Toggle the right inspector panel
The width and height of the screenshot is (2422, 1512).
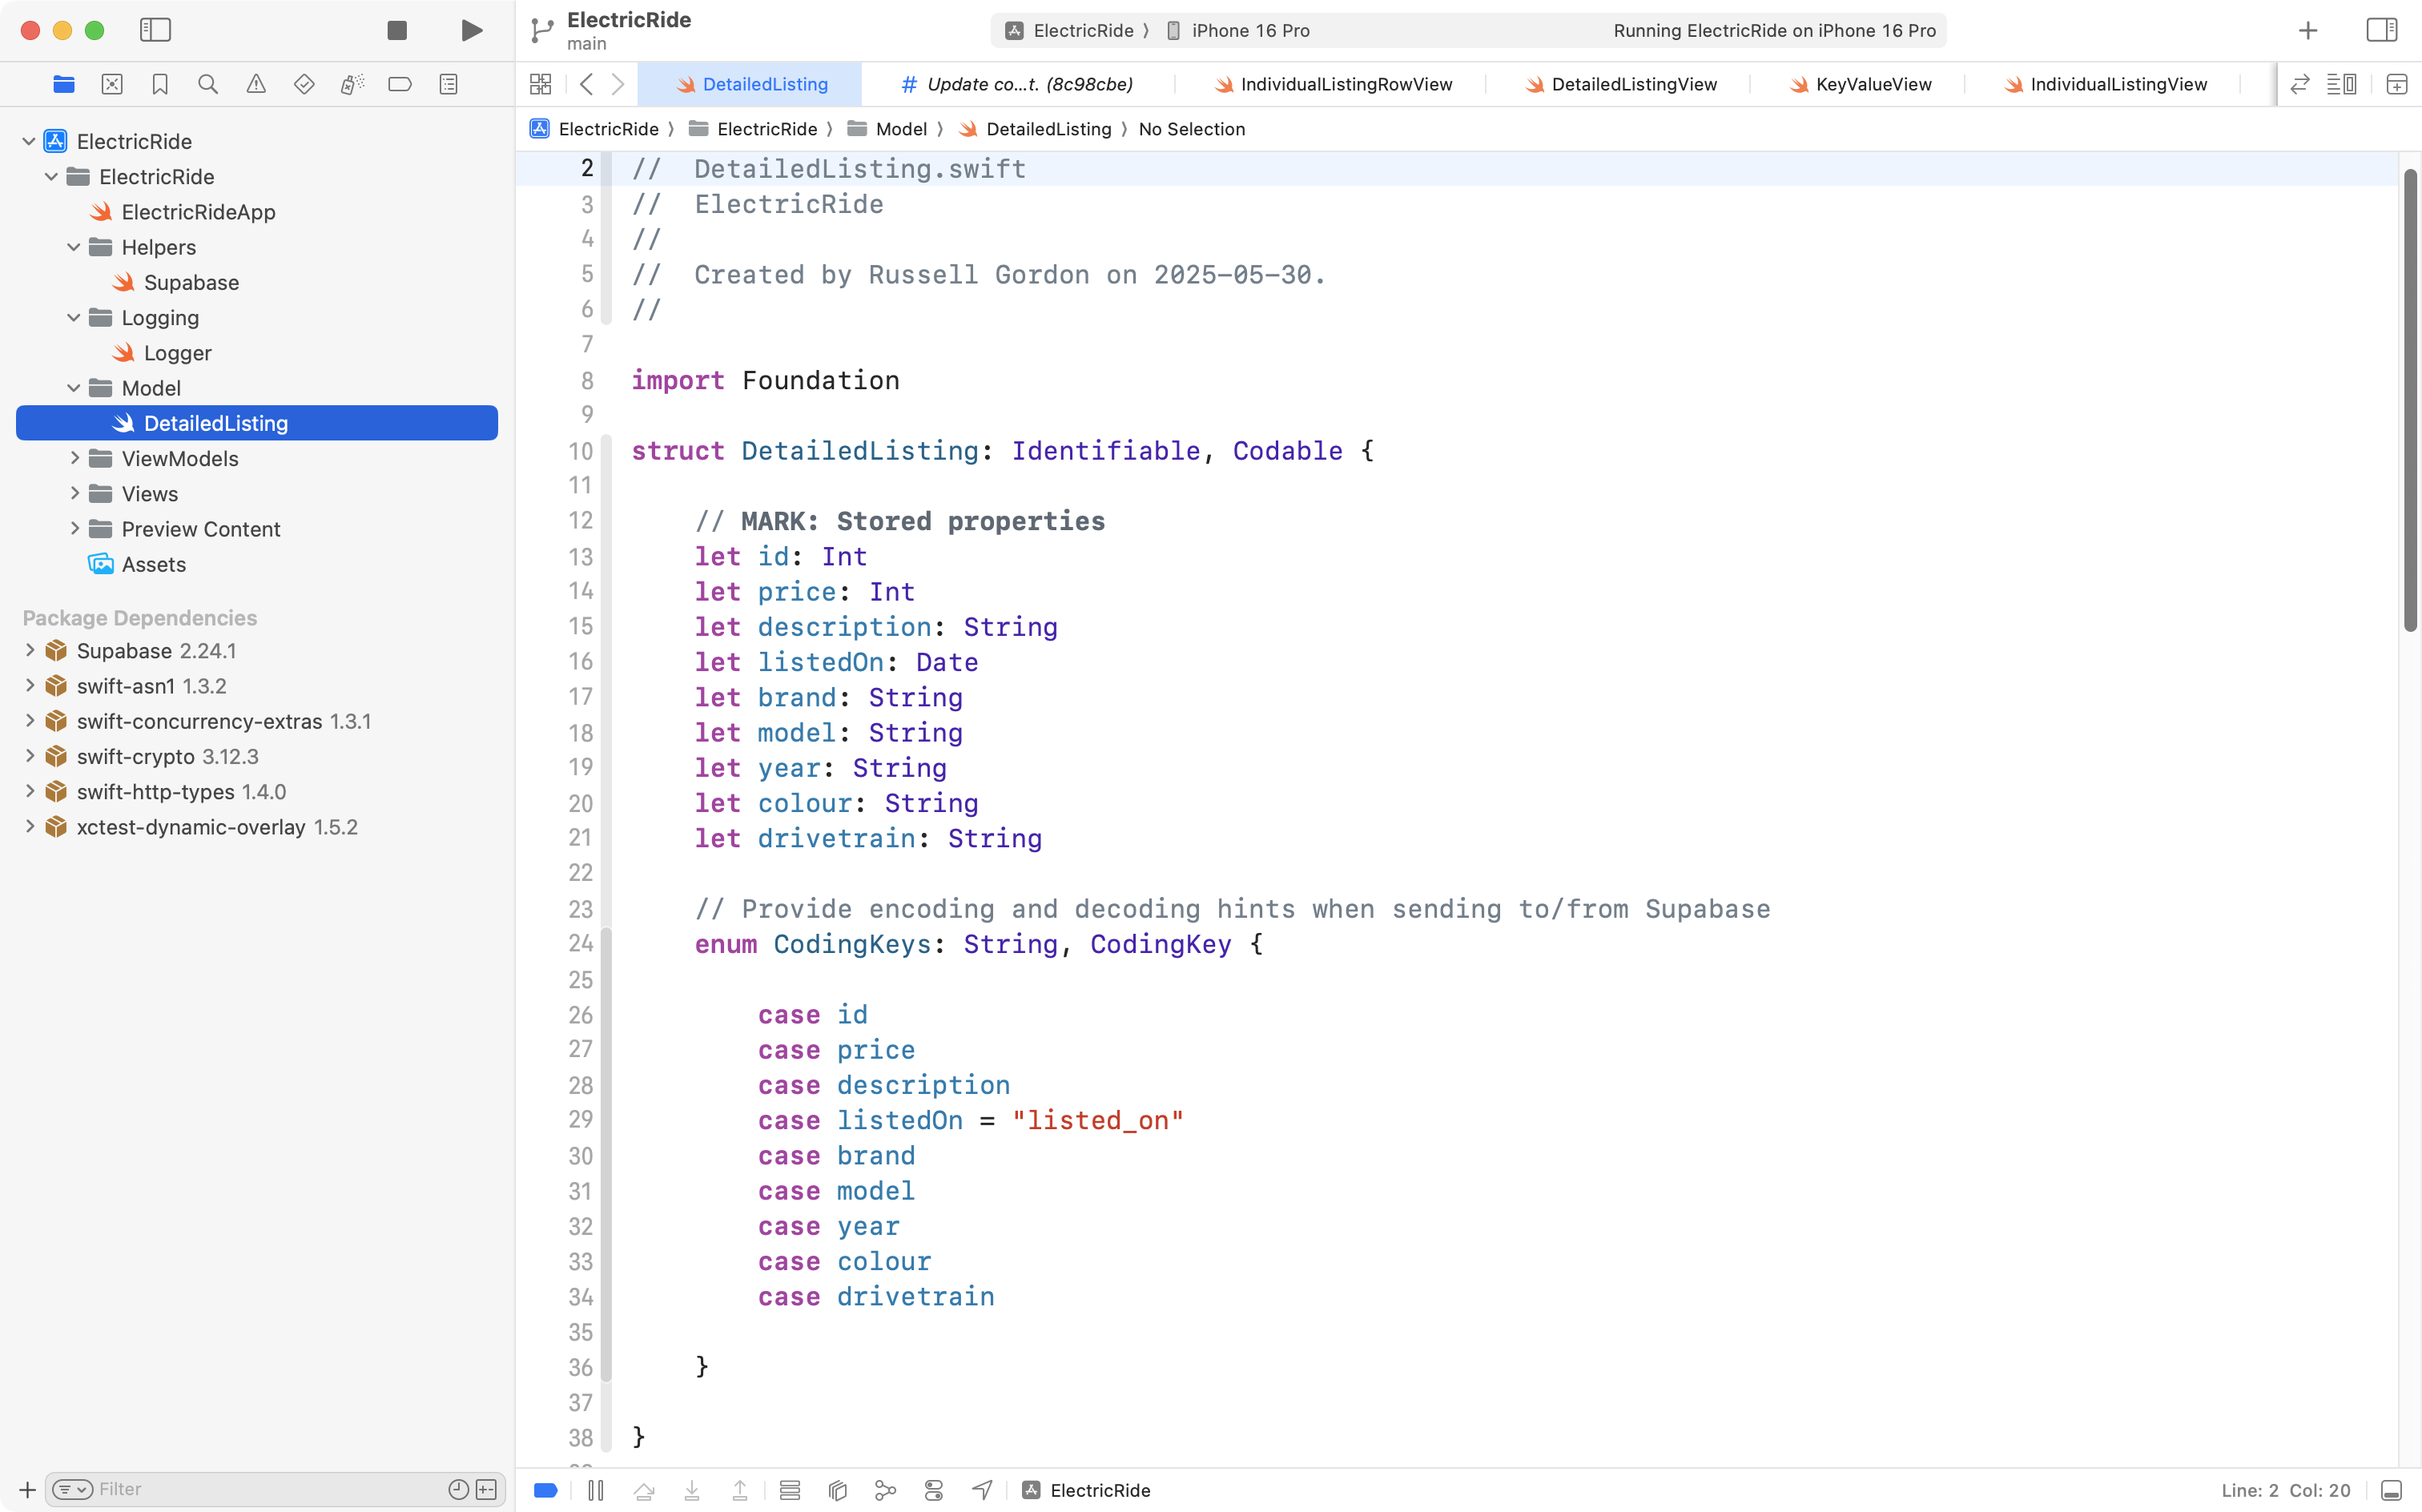pos(2381,30)
